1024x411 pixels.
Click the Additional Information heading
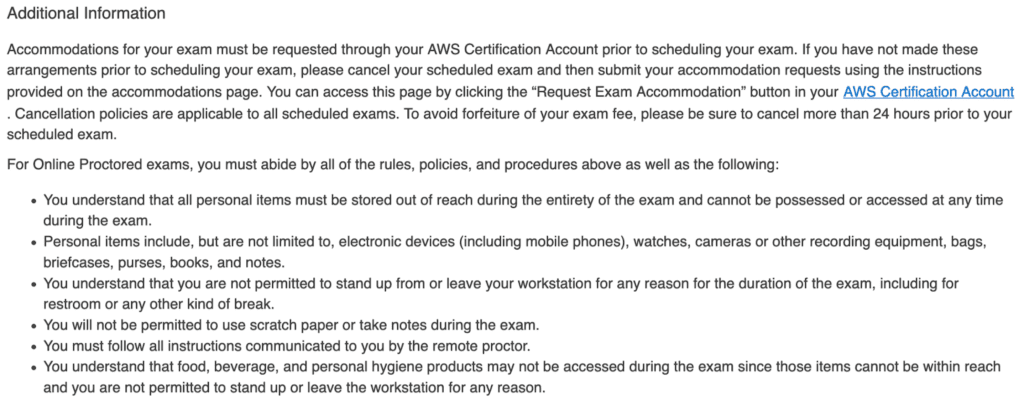point(86,14)
